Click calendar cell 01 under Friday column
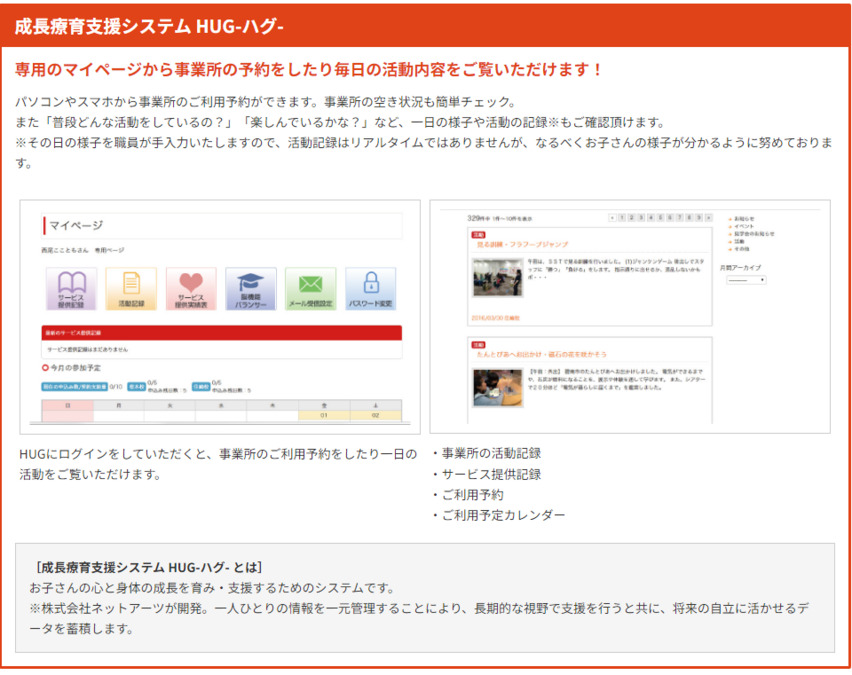 (x=324, y=416)
